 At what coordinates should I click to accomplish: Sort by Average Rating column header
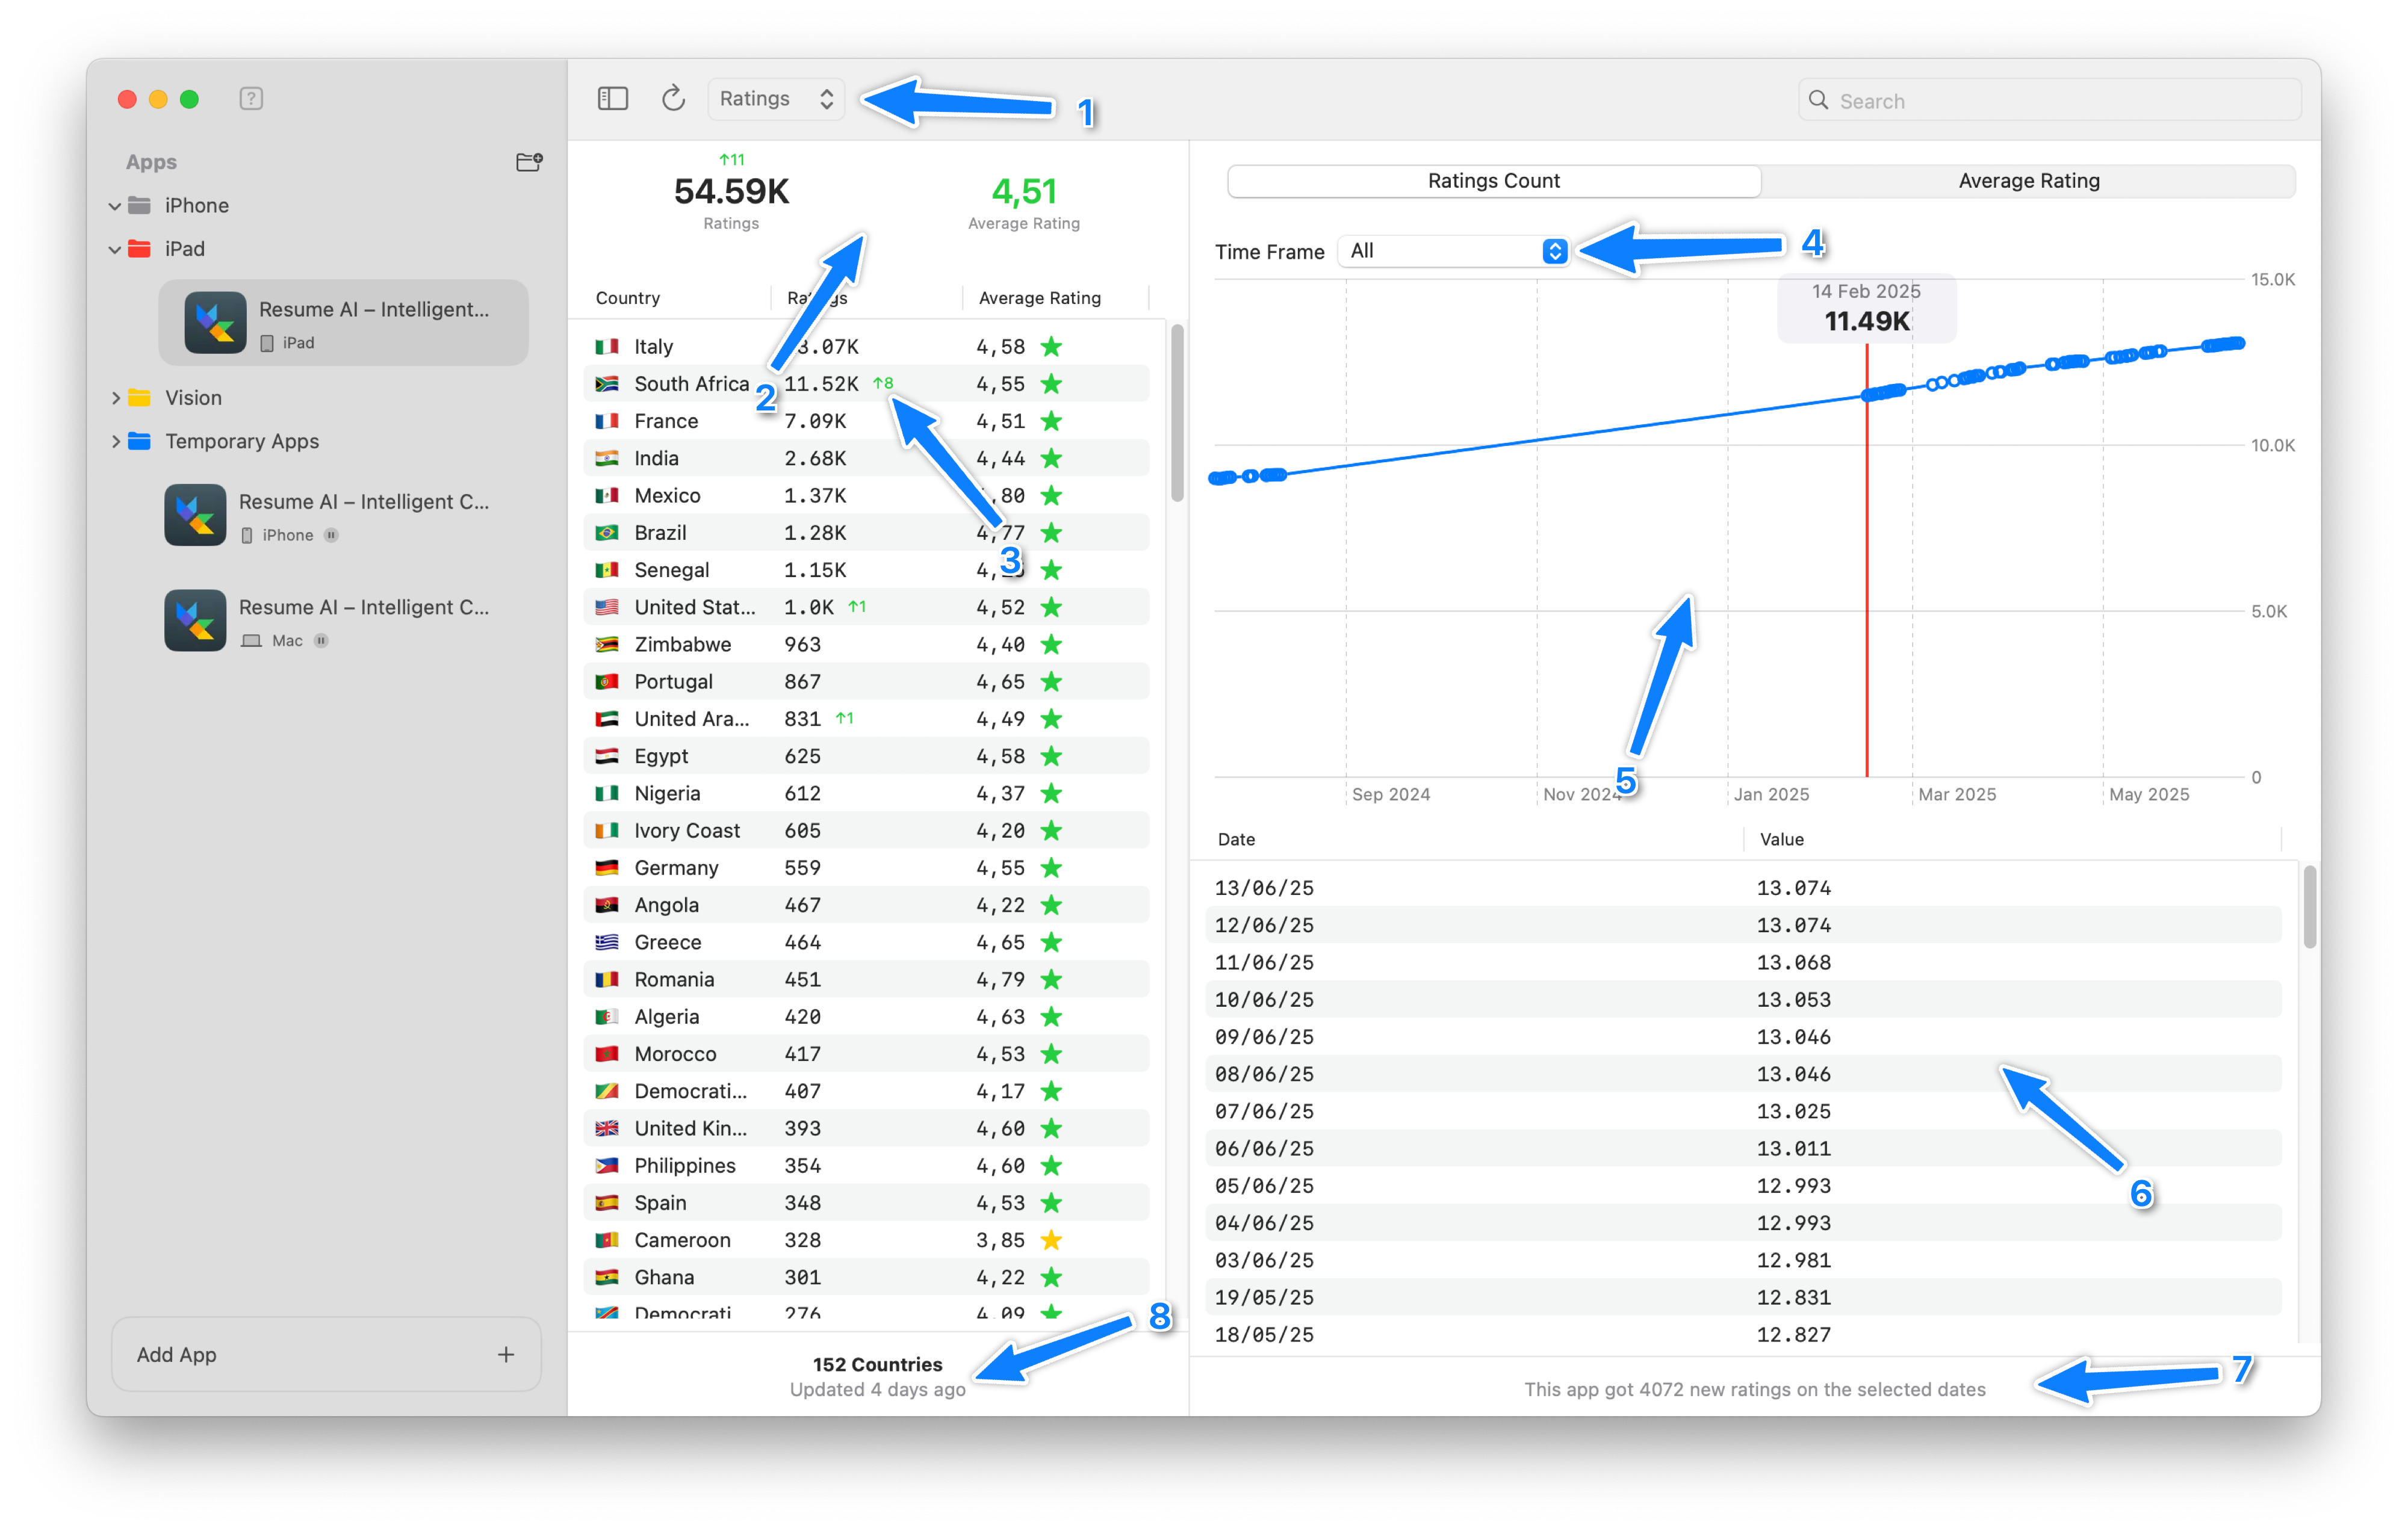[1039, 298]
